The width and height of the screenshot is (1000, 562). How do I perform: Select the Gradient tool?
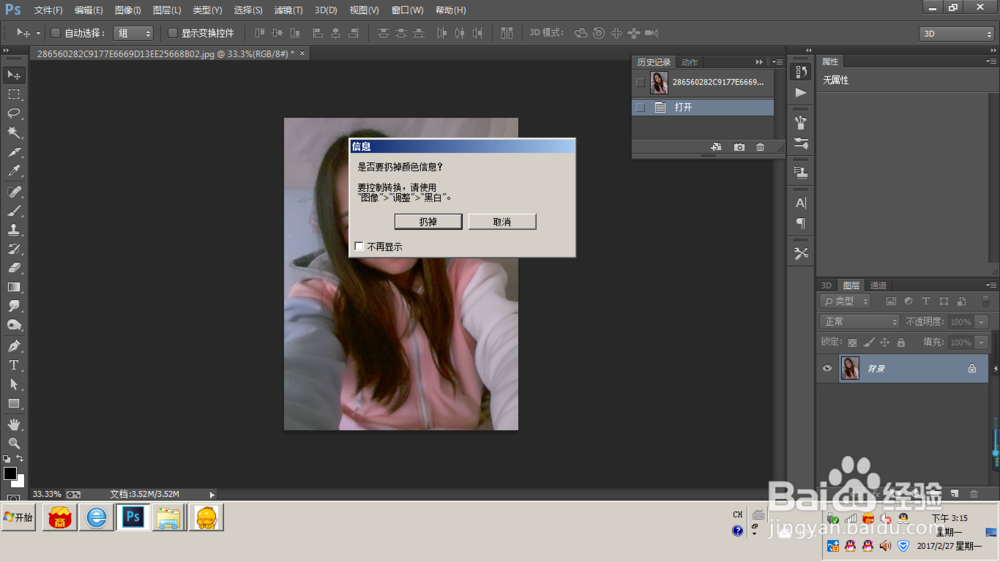tap(13, 287)
